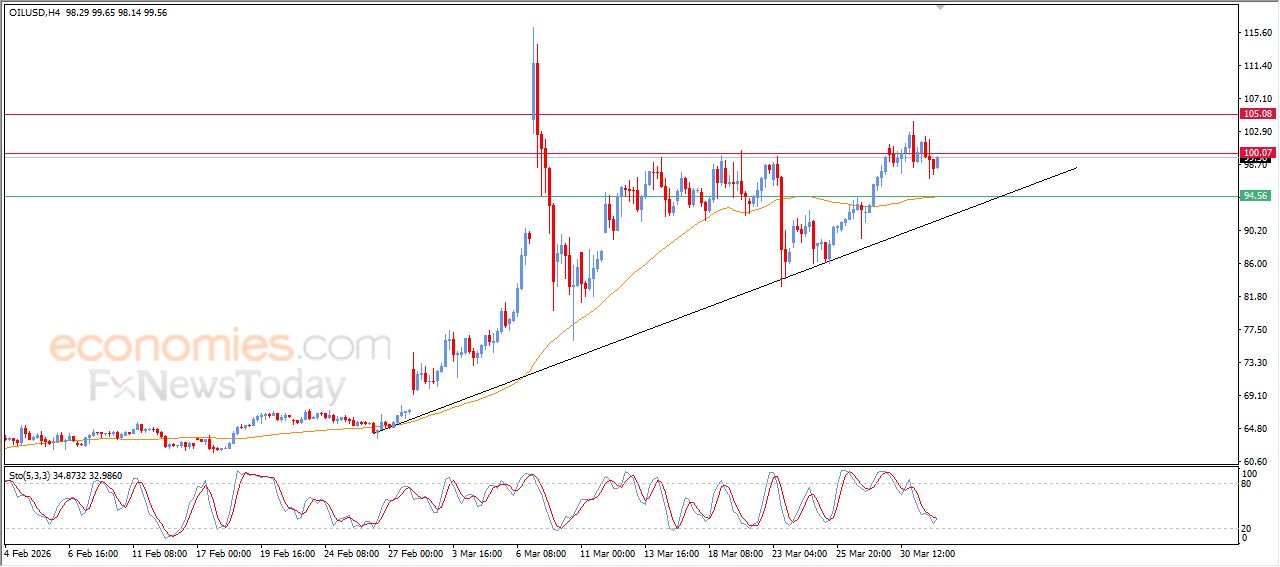This screenshot has height=567, width=1280.
Task: Select the upper red resistance line at 105.08
Action: (300, 114)
